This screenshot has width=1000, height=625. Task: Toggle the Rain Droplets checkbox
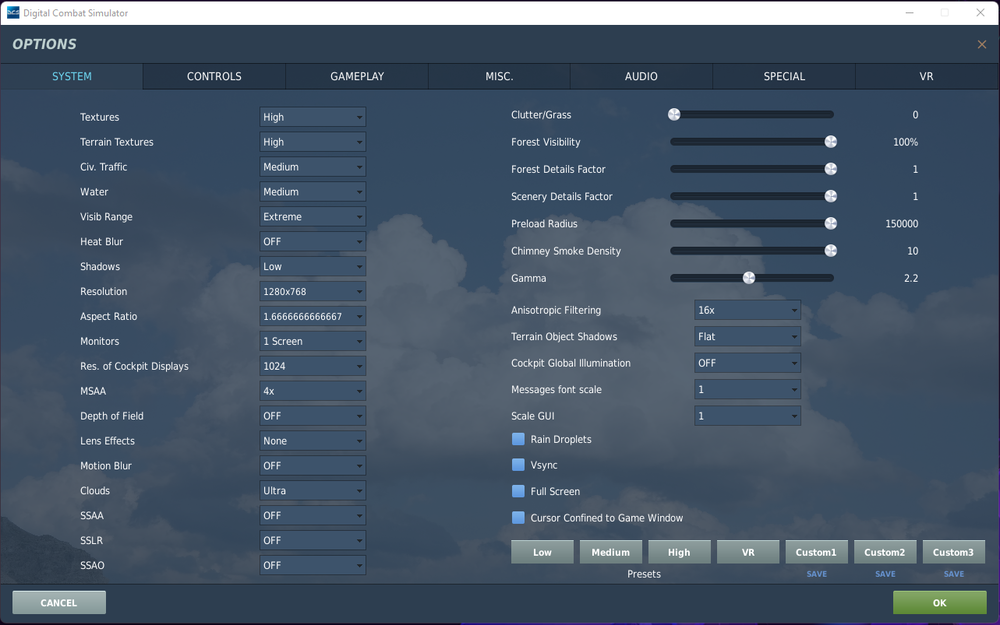tap(518, 439)
